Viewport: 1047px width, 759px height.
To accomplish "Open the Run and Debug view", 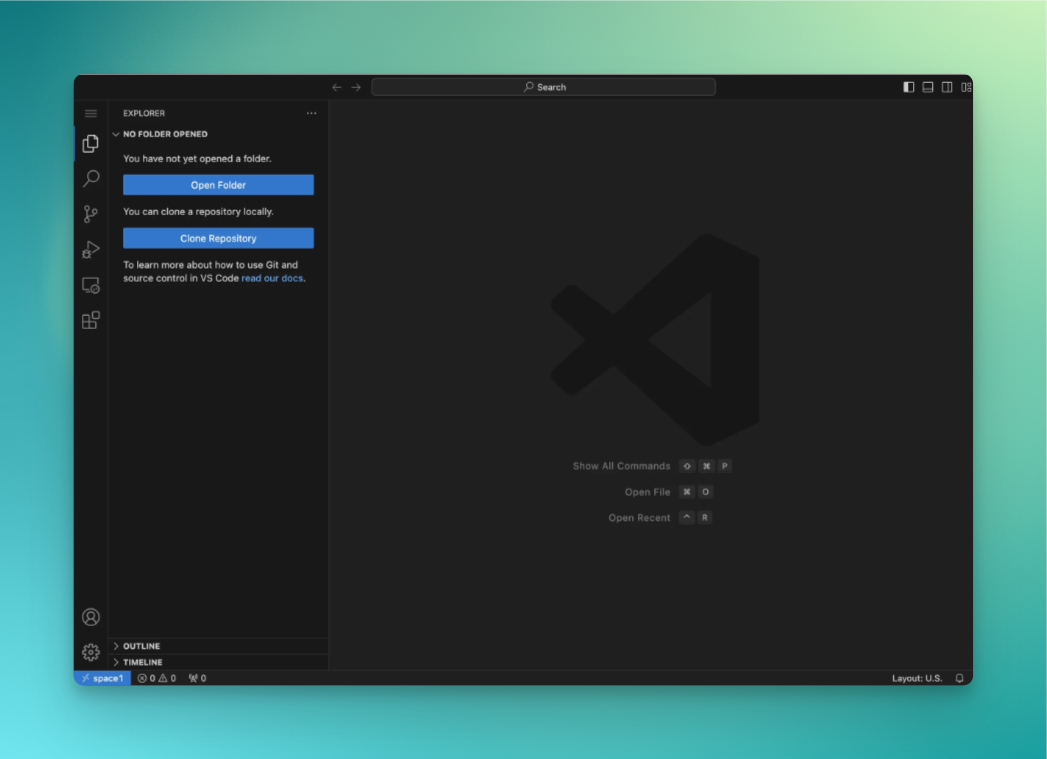I will [91, 249].
